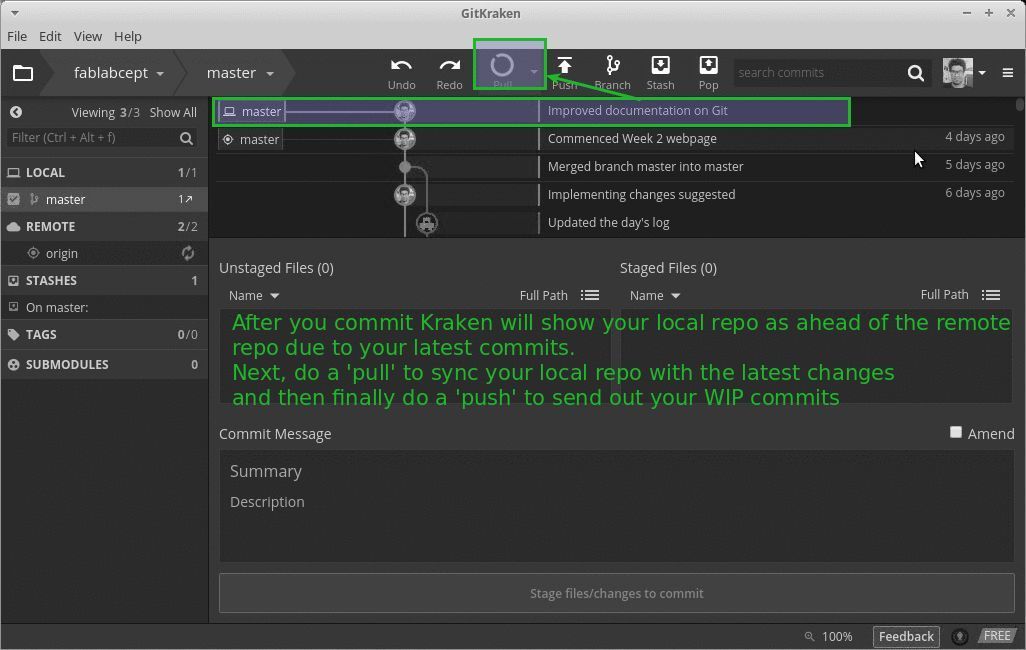
Task: Click the Redo toolbar icon
Action: 450,65
